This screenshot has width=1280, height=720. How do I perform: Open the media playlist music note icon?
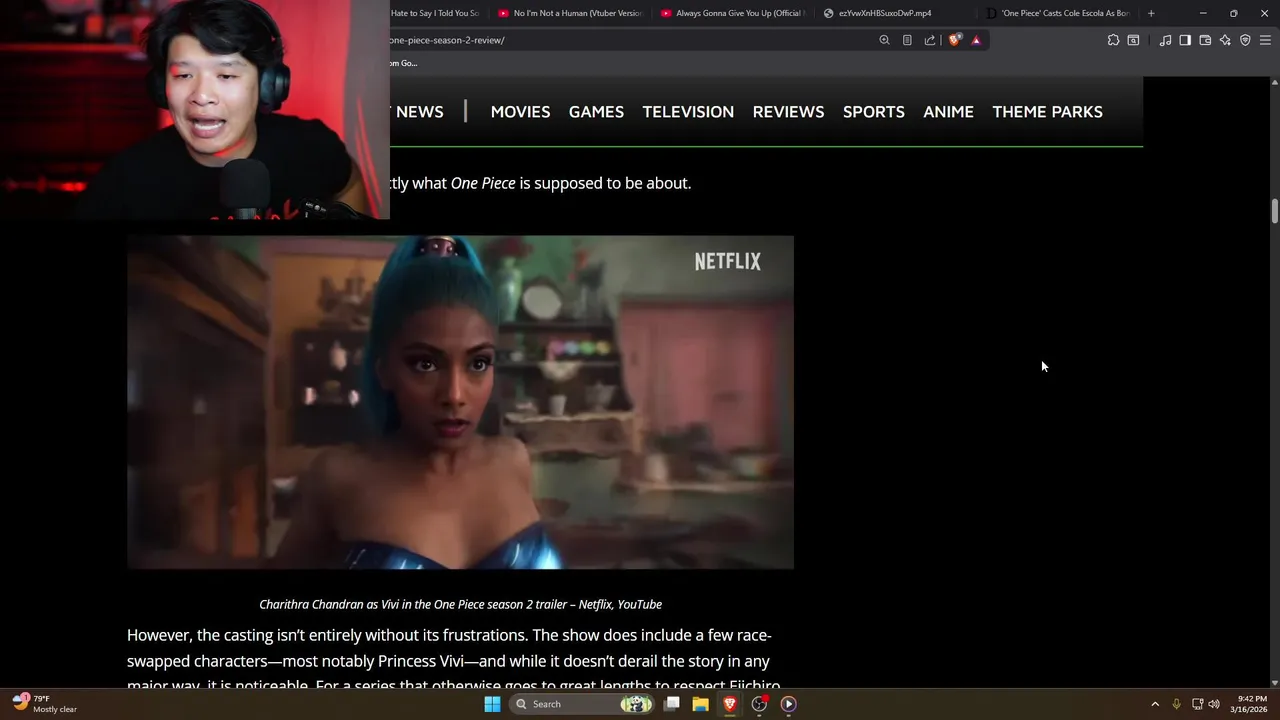tap(1165, 40)
